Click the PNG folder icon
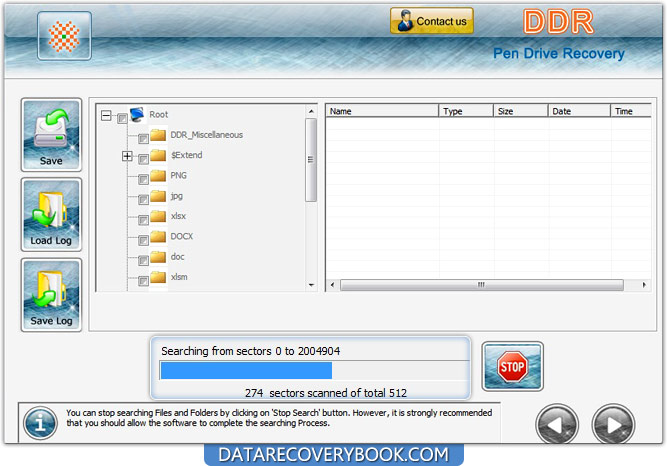Screen dimensions: 667x466 pyautogui.click(x=158, y=175)
